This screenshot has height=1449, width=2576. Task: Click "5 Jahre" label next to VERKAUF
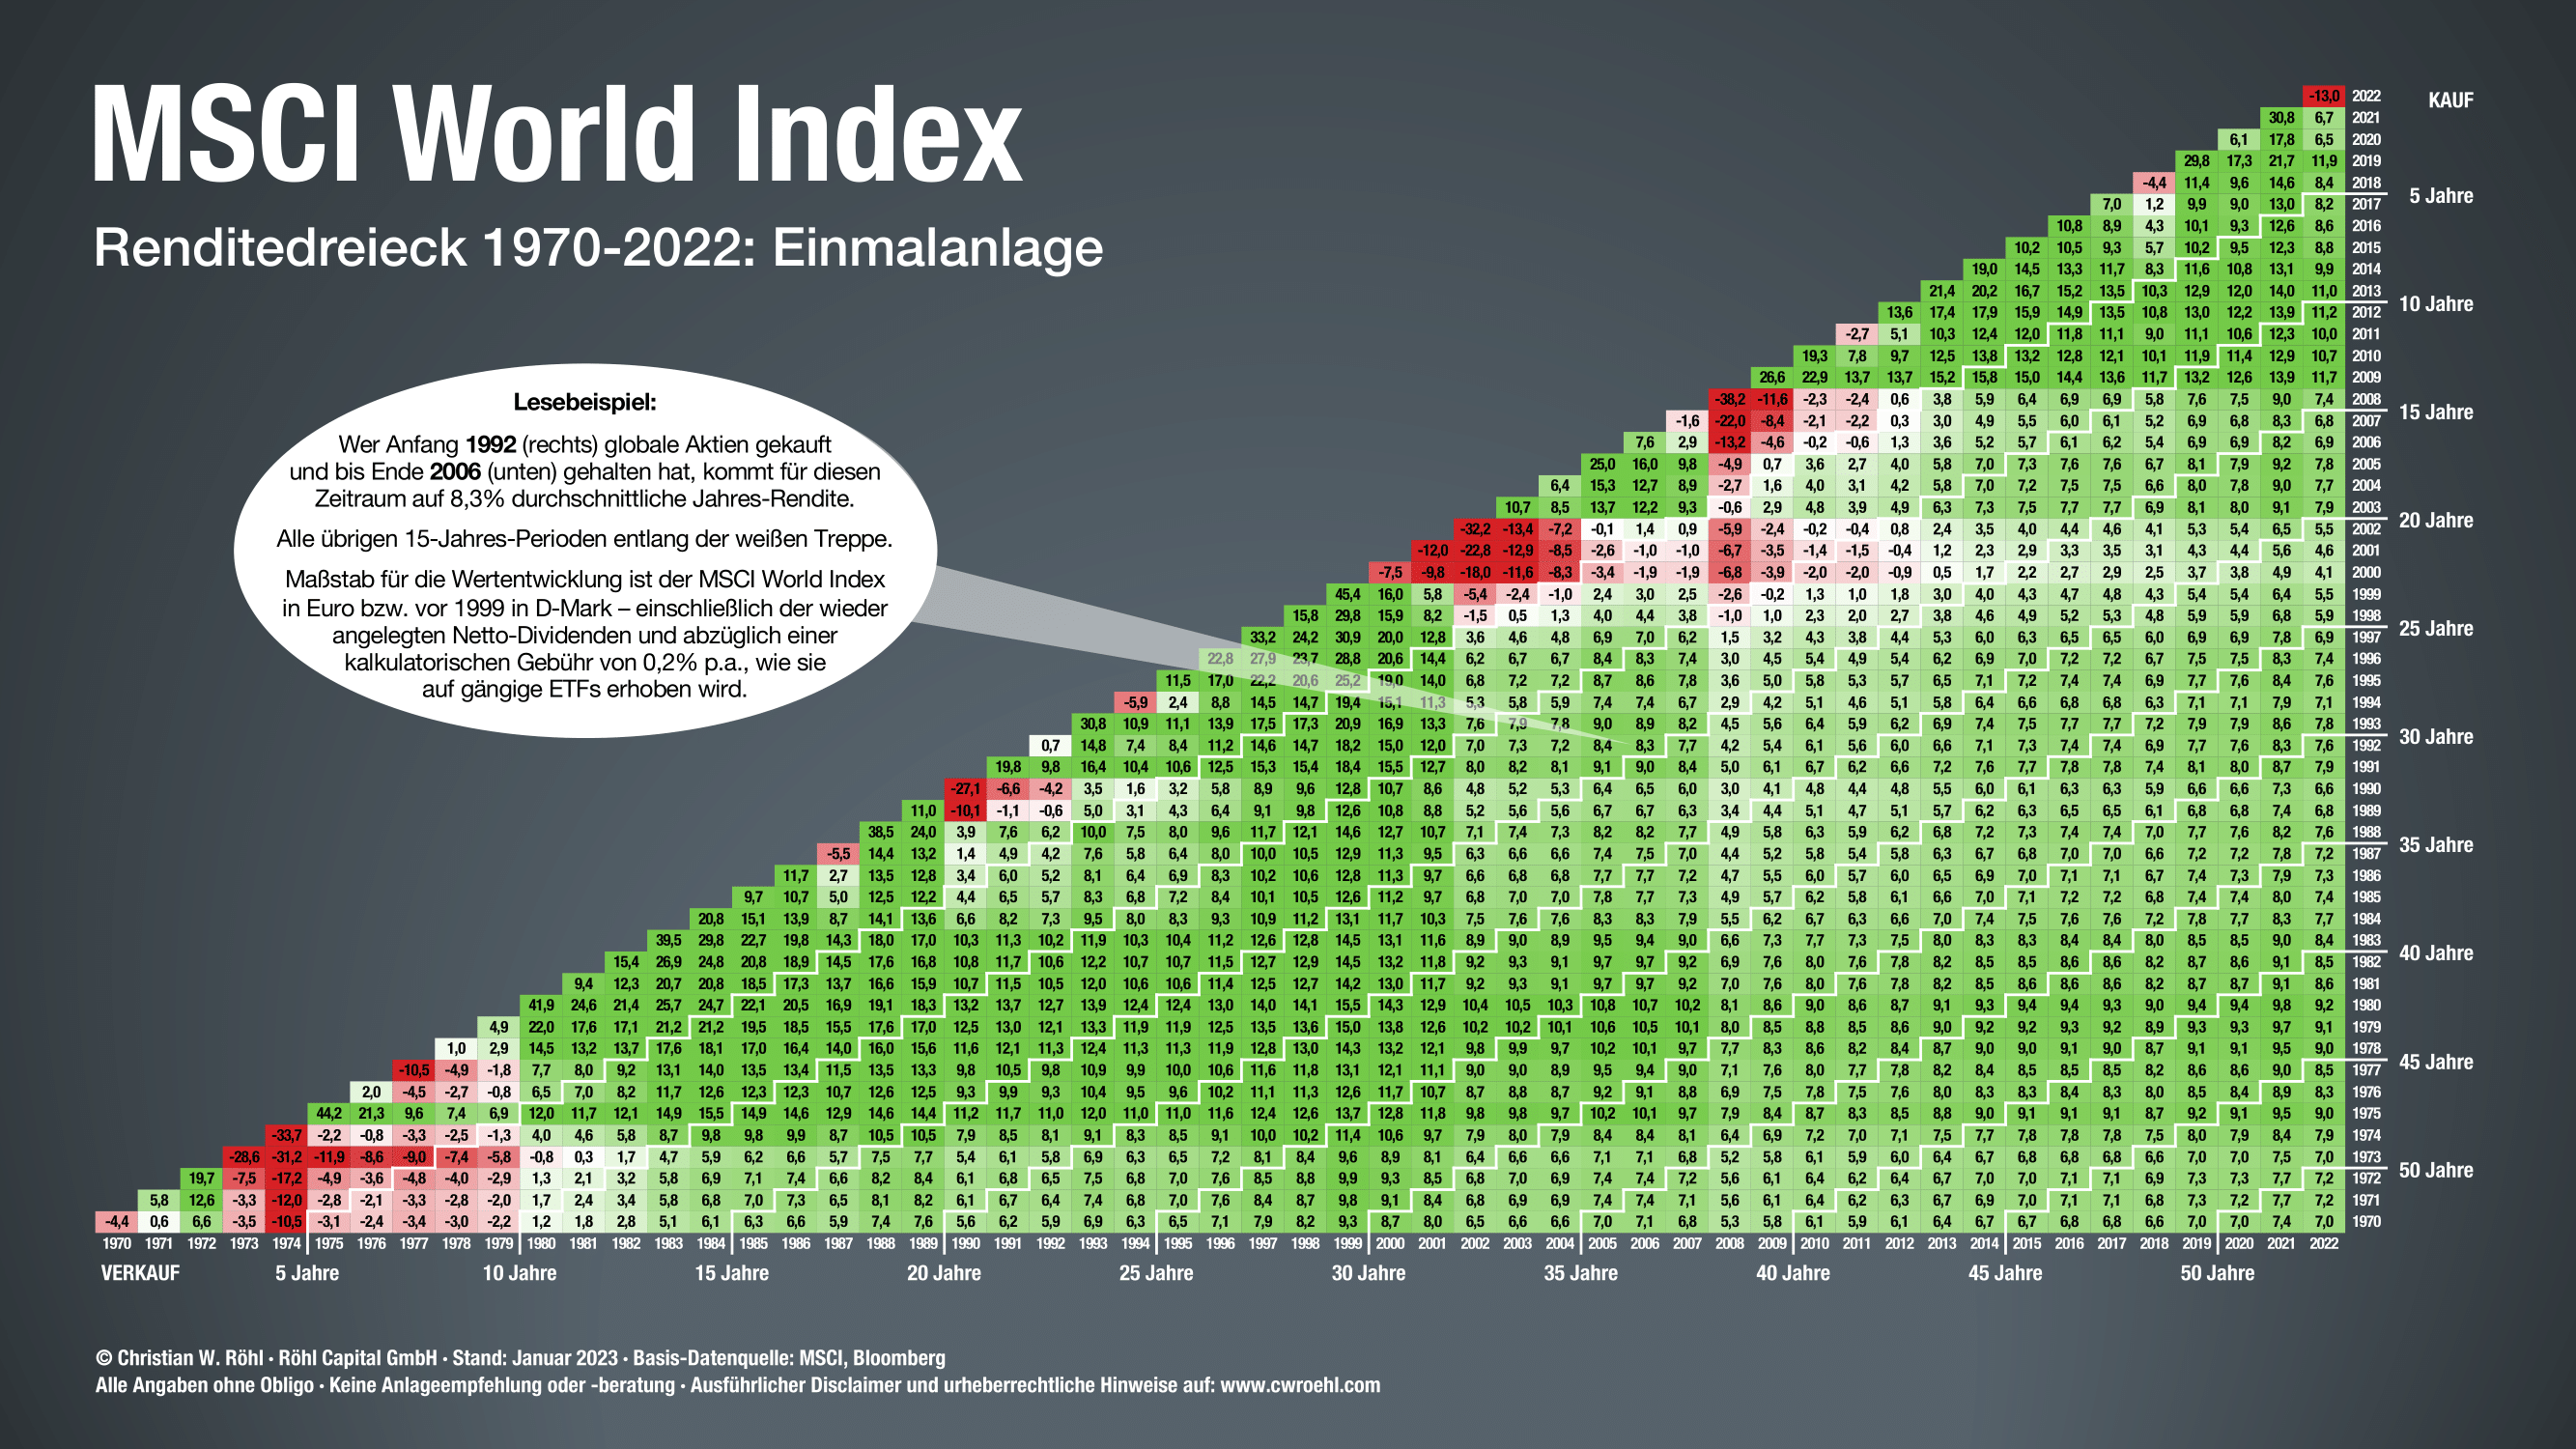(307, 1273)
